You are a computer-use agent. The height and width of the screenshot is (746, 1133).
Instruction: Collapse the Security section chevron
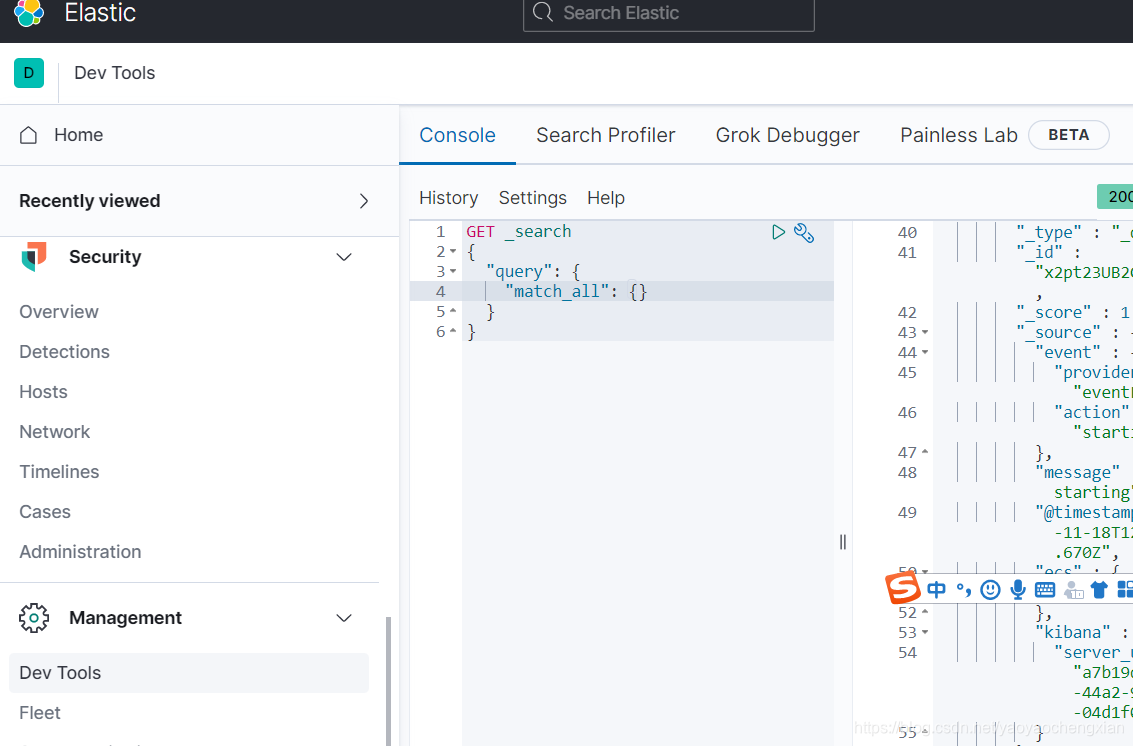(x=344, y=257)
